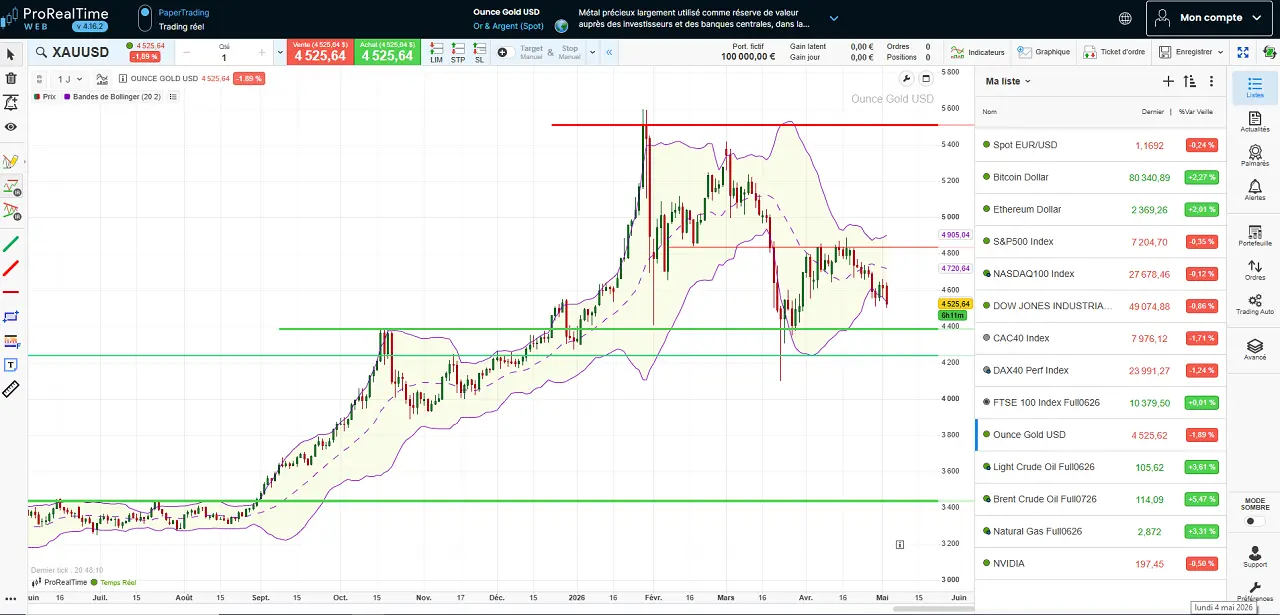Screen dimensions: 1280x615
Task: Select the cursor pointer tool
Action: pos(11,54)
